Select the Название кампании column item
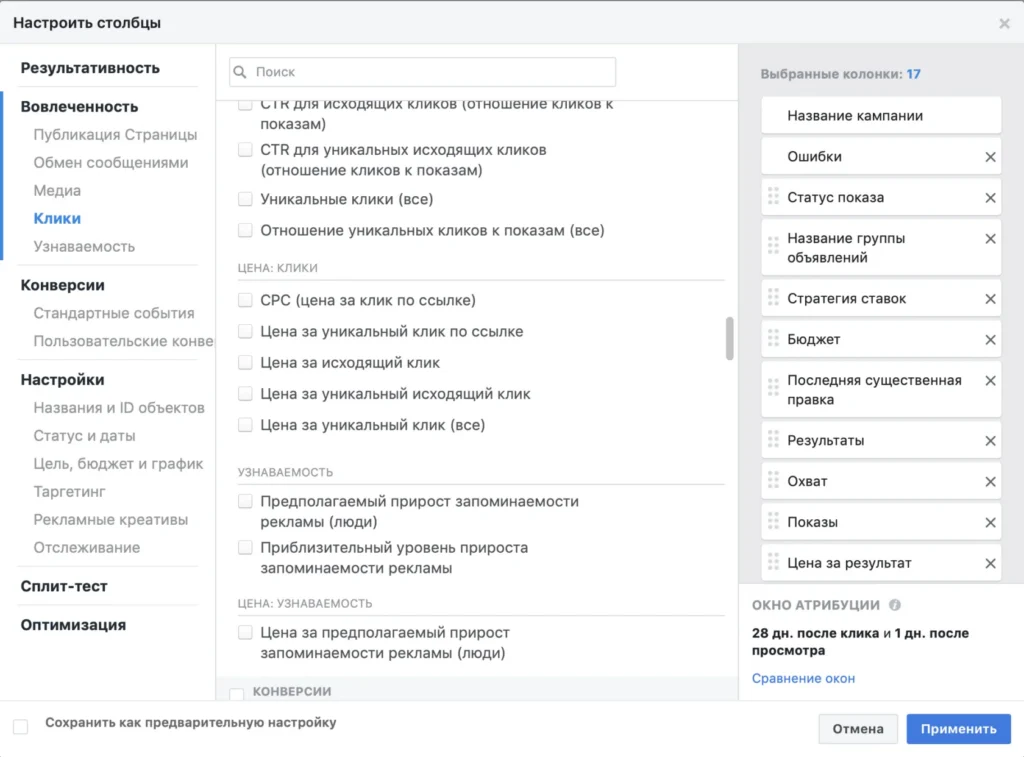 [x=881, y=116]
